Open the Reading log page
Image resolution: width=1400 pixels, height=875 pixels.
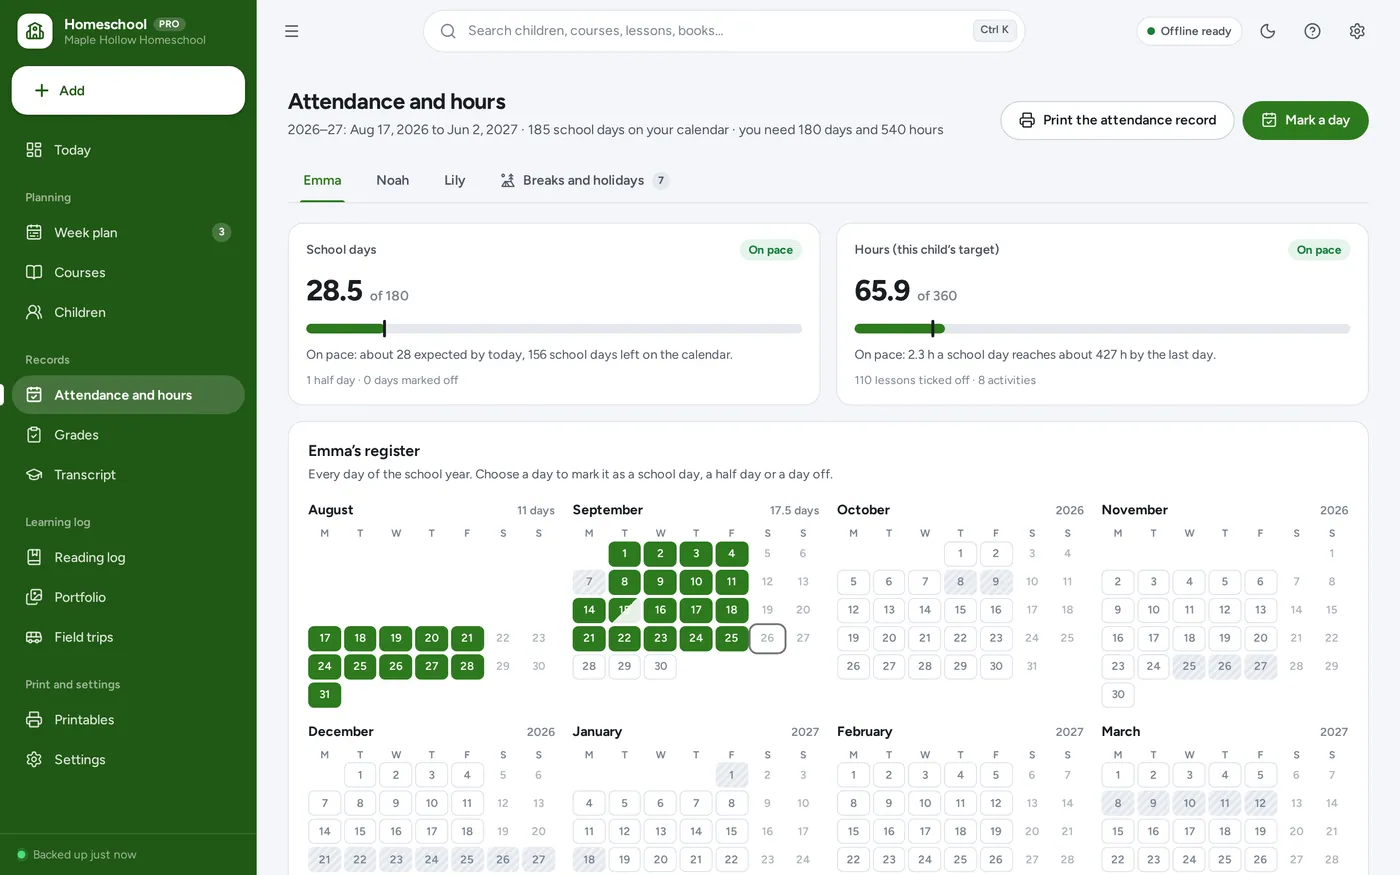coord(128,557)
